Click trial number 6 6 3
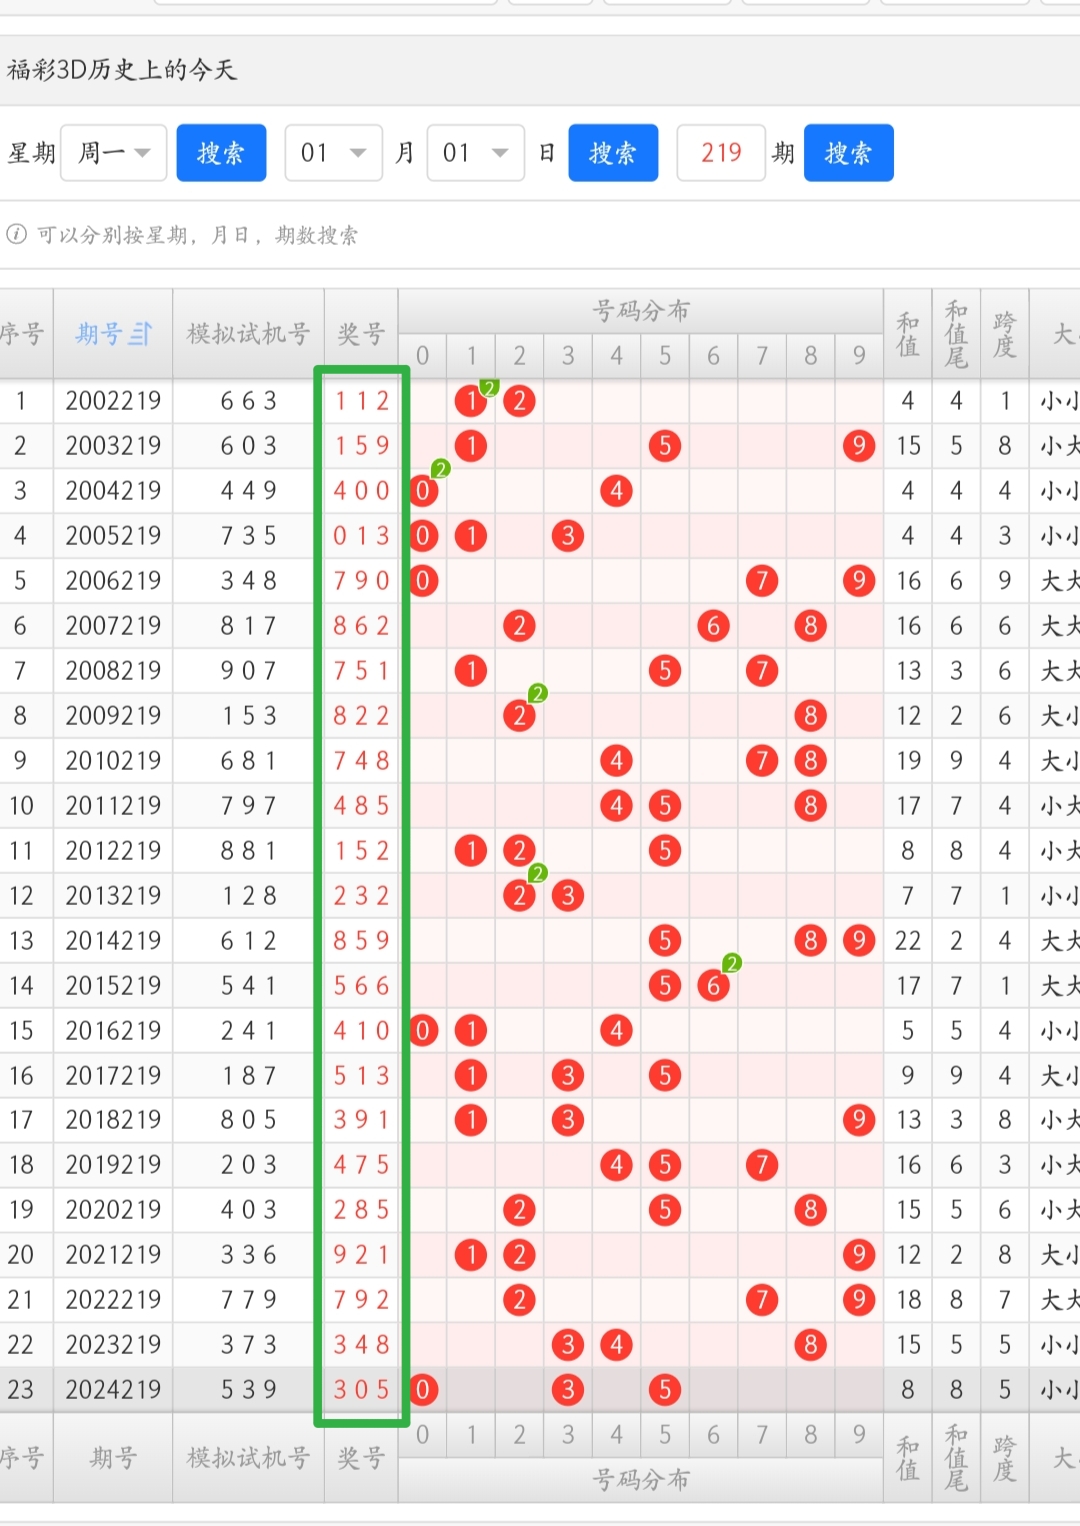The image size is (1080, 1526). click(x=248, y=401)
